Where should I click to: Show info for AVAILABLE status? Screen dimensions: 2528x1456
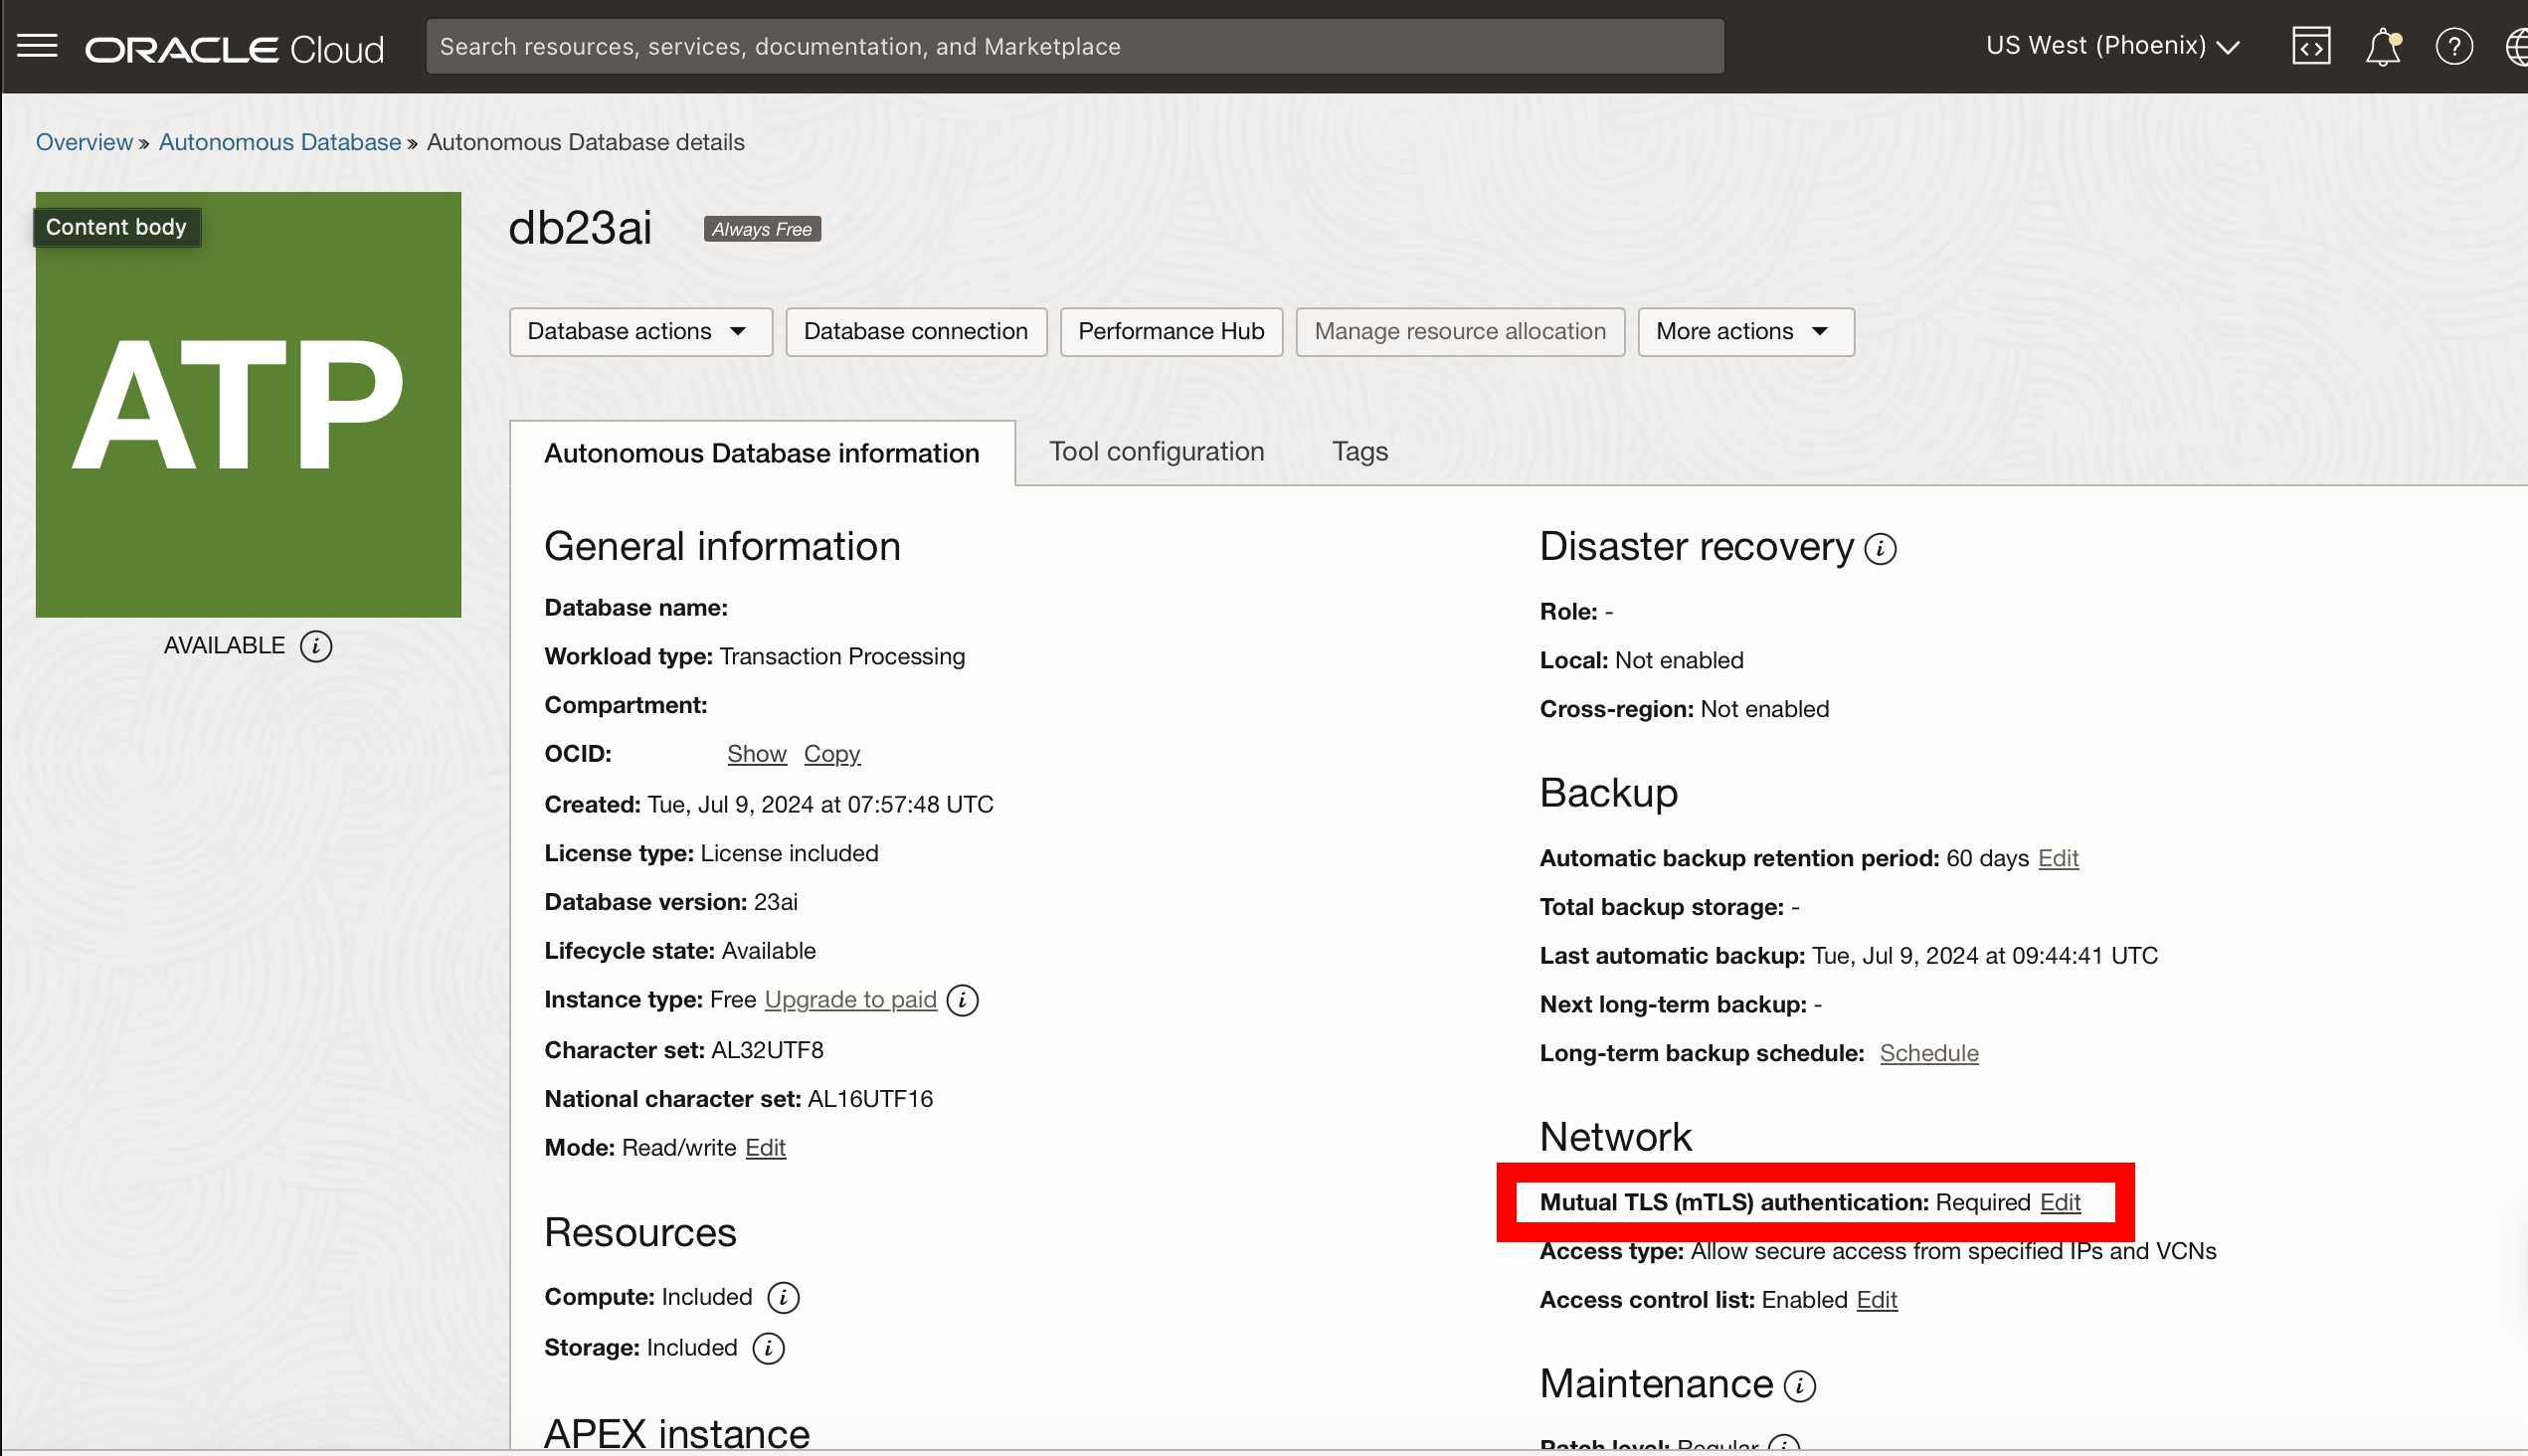tap(316, 646)
